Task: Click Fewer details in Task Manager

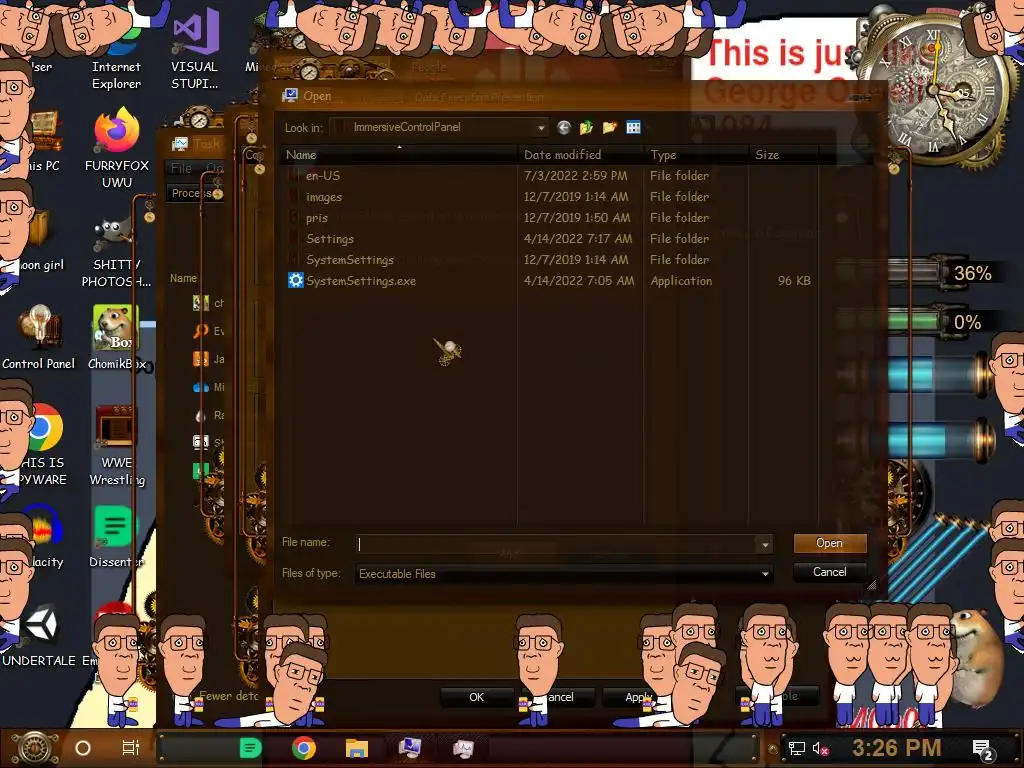Action: tap(229, 696)
